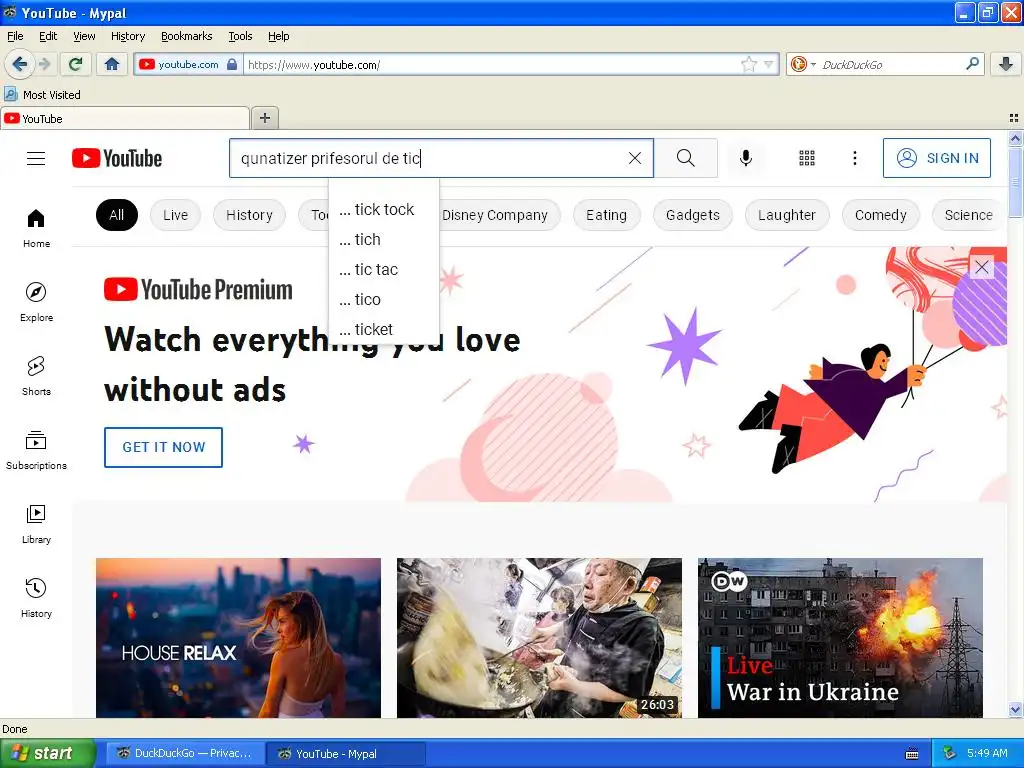Select the Live filter chip
Viewport: 1024px width, 768px height.
point(175,215)
